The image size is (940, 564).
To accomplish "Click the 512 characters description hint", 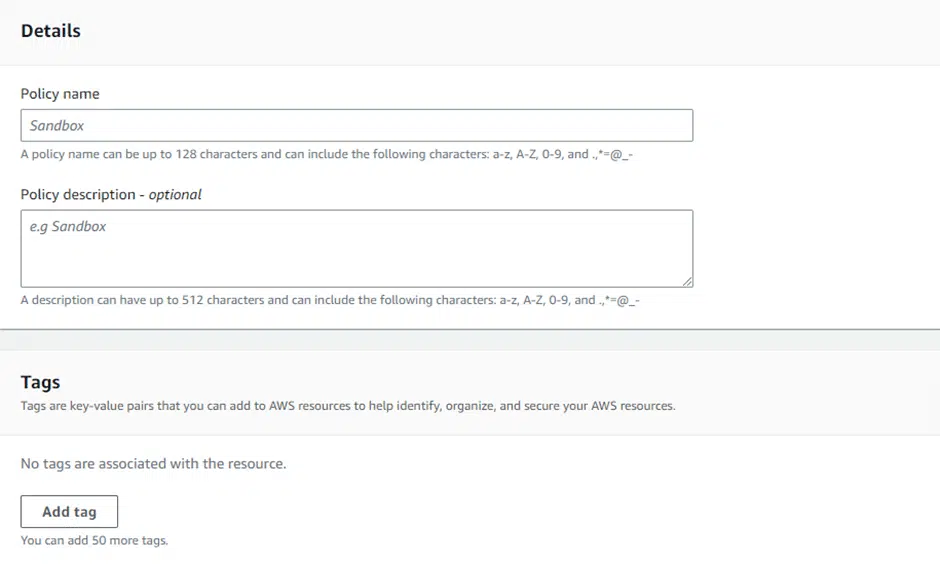I will [x=330, y=300].
